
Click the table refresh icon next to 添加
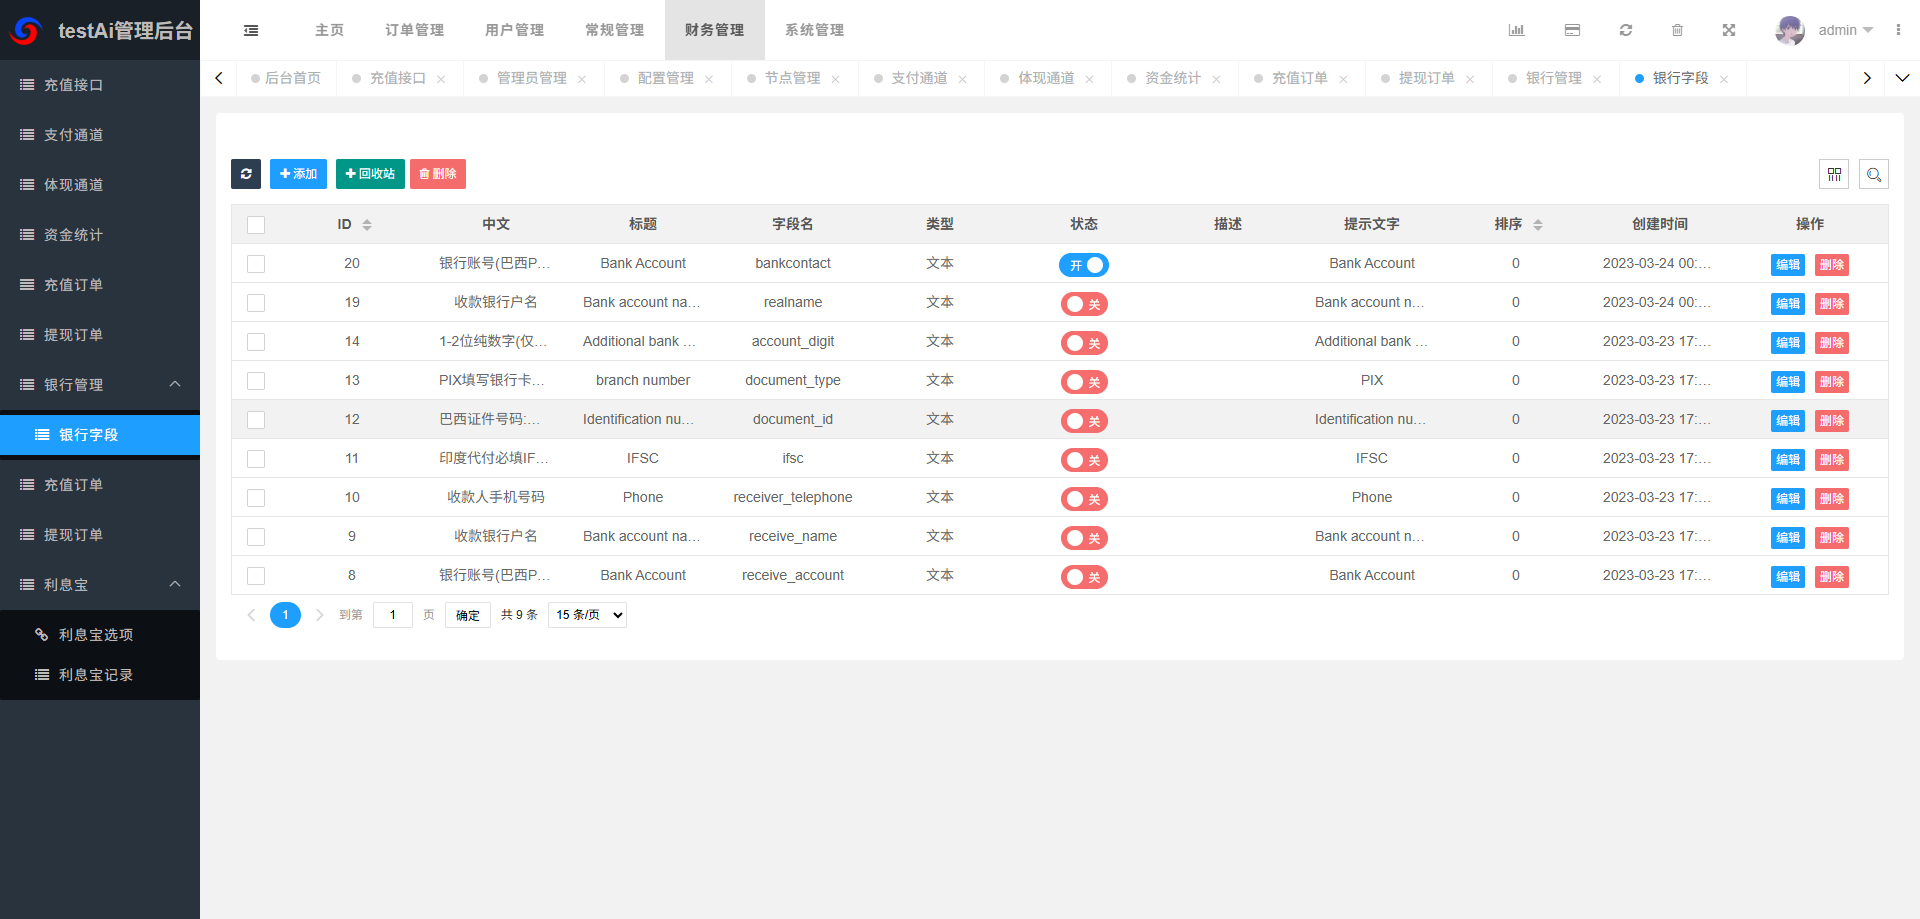[246, 173]
